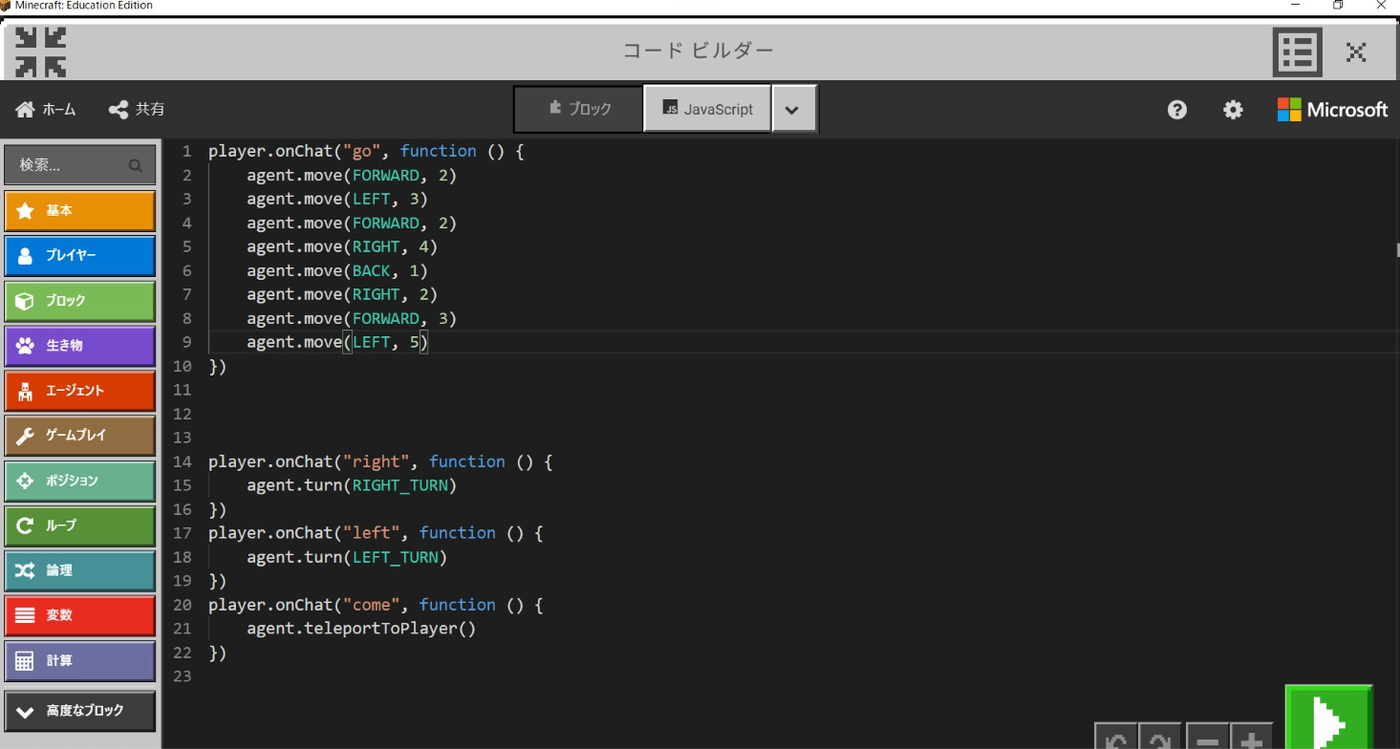Click the star icon beside 基本

click(x=25, y=211)
